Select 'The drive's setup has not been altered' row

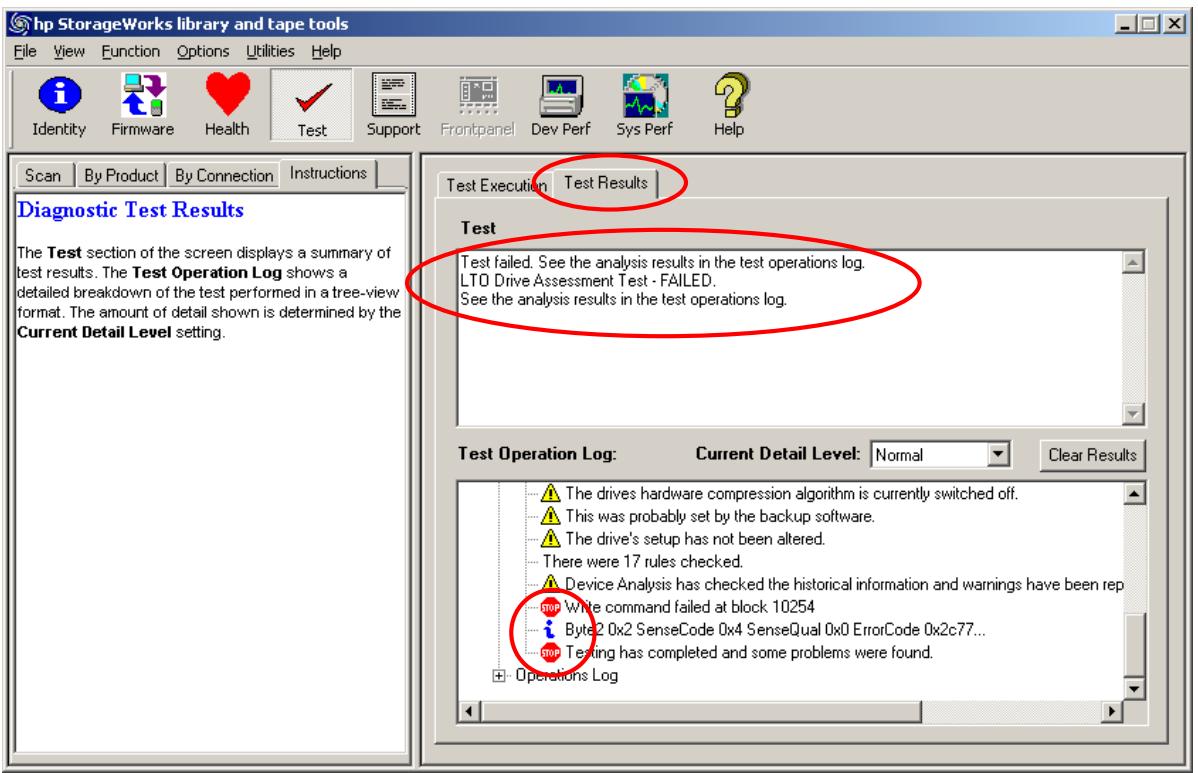tap(695, 539)
